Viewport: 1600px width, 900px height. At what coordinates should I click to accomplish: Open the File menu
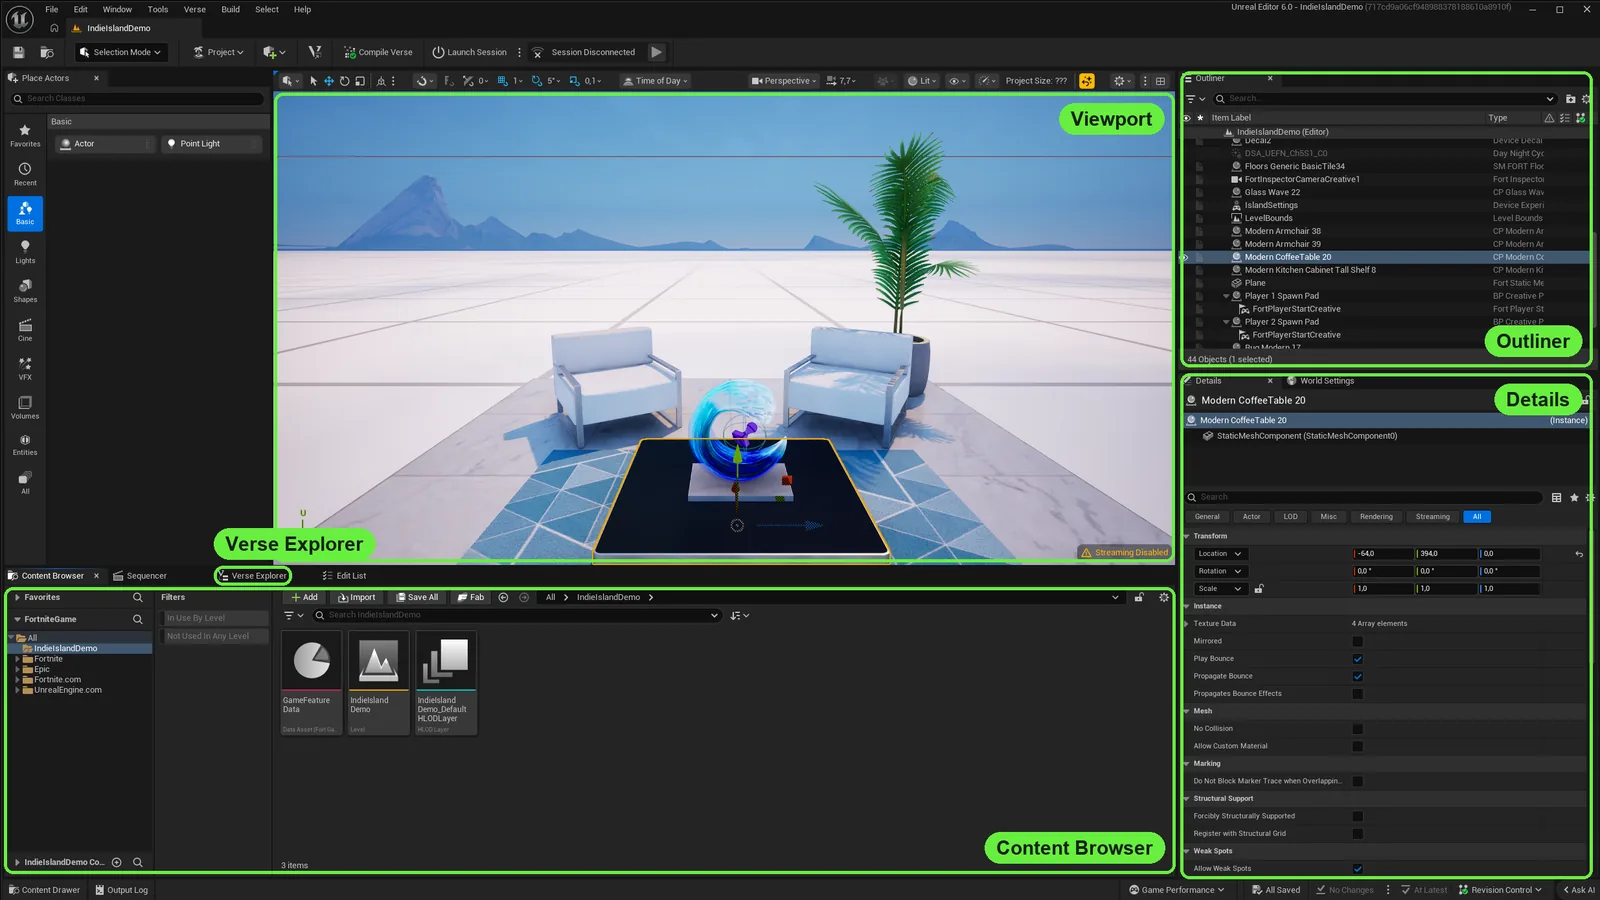(52, 9)
